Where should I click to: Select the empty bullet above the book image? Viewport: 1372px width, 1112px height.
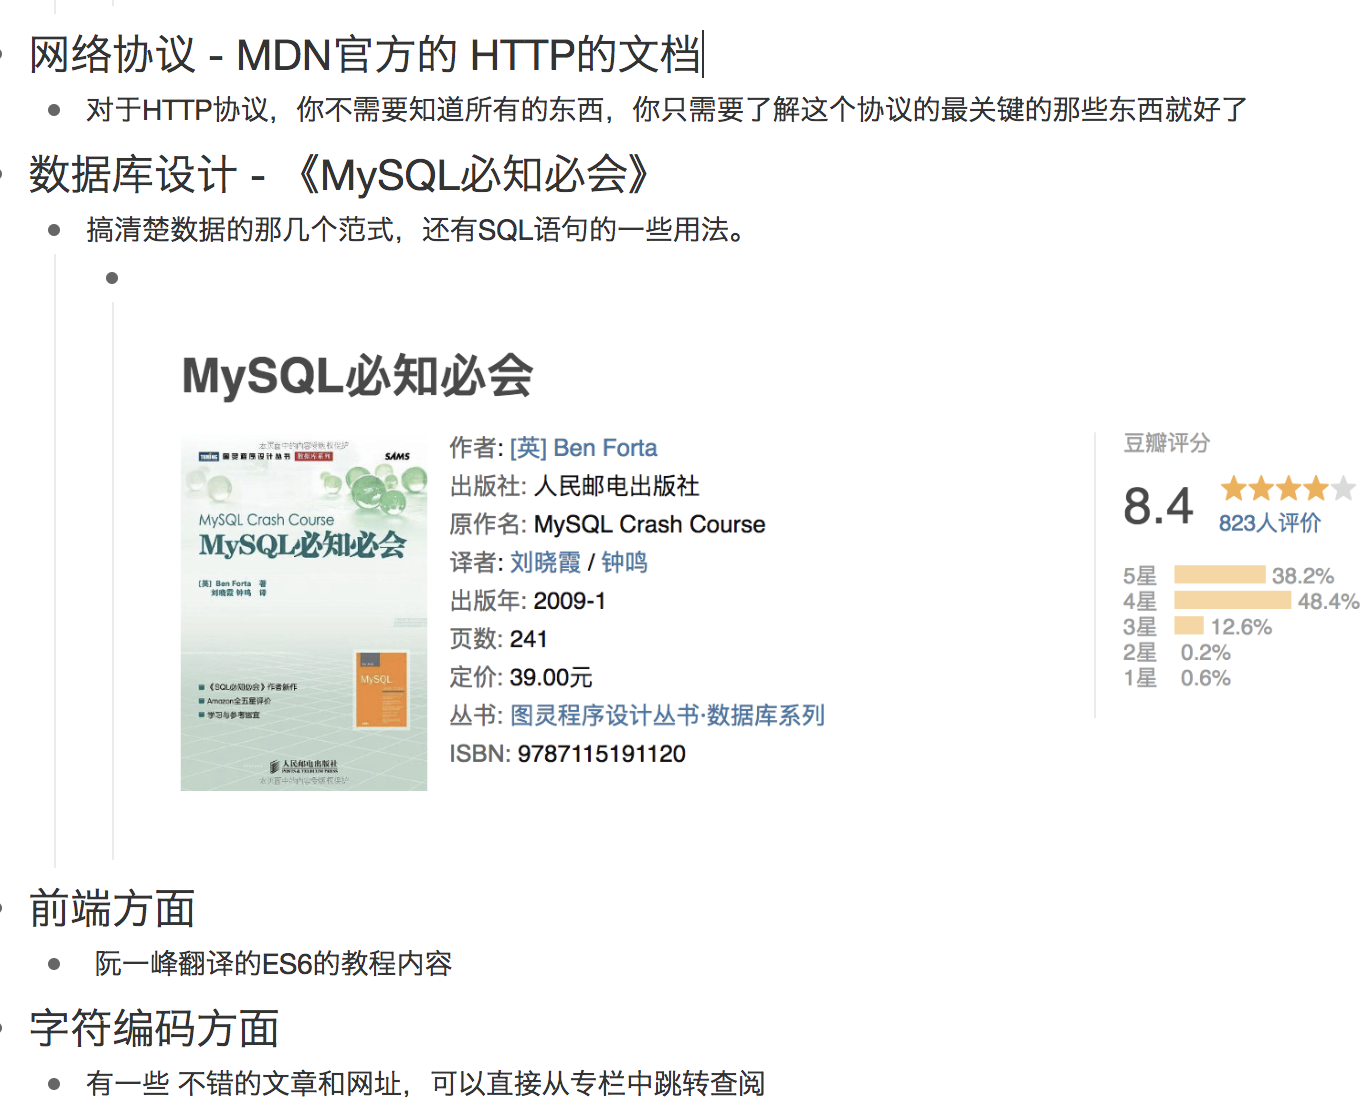(x=112, y=278)
